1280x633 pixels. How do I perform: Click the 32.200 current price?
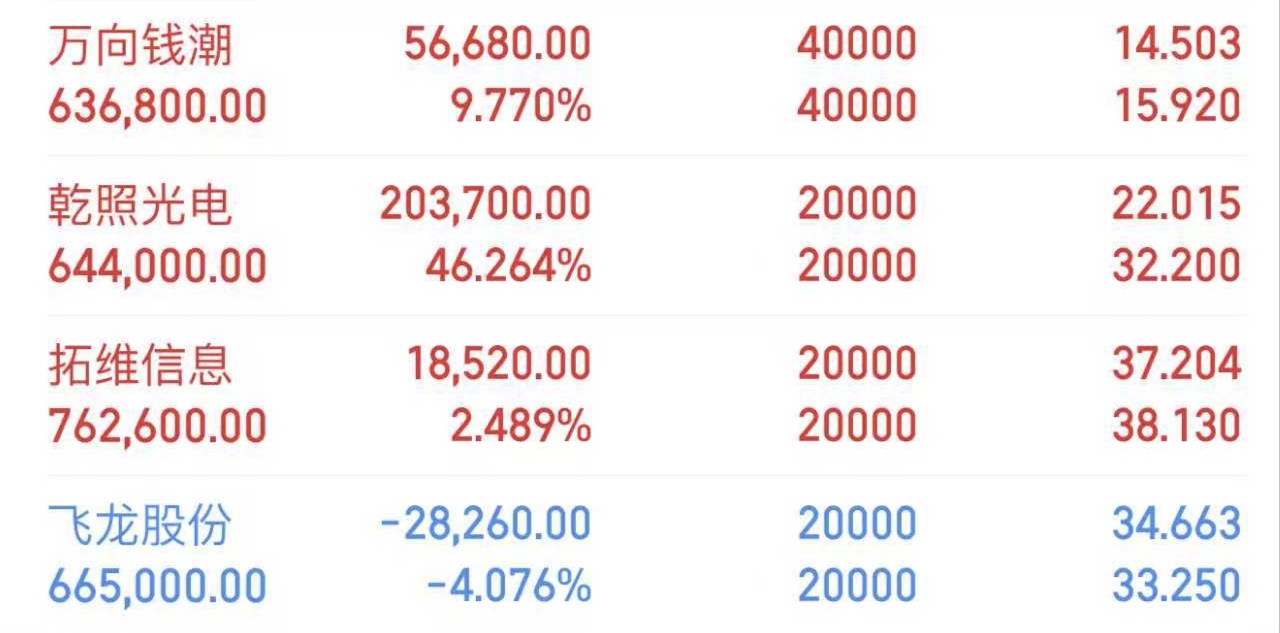click(x=1176, y=266)
